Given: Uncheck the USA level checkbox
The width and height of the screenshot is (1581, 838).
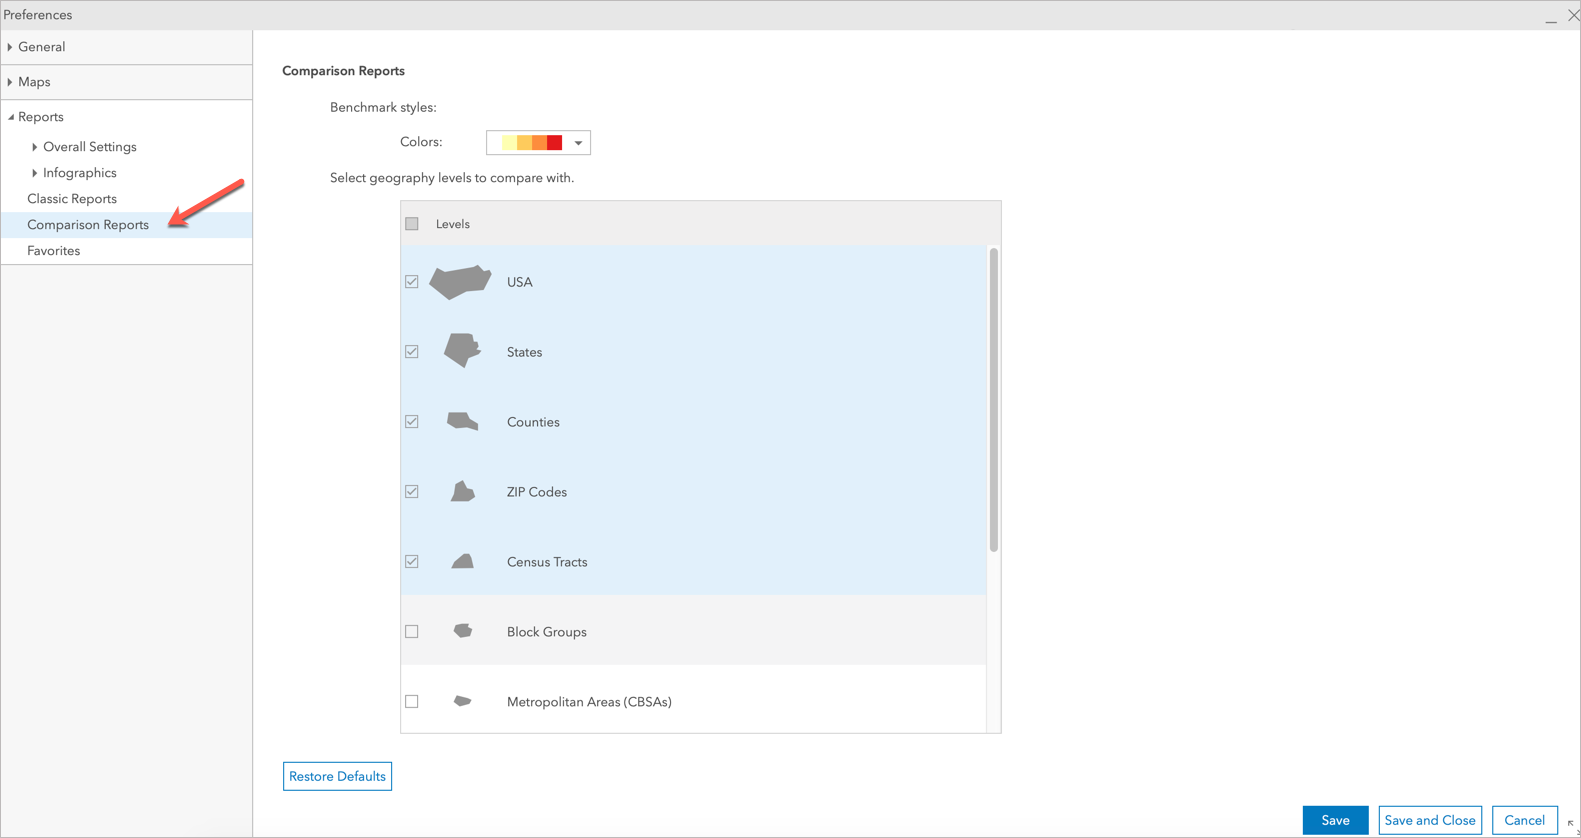Looking at the screenshot, I should (412, 282).
